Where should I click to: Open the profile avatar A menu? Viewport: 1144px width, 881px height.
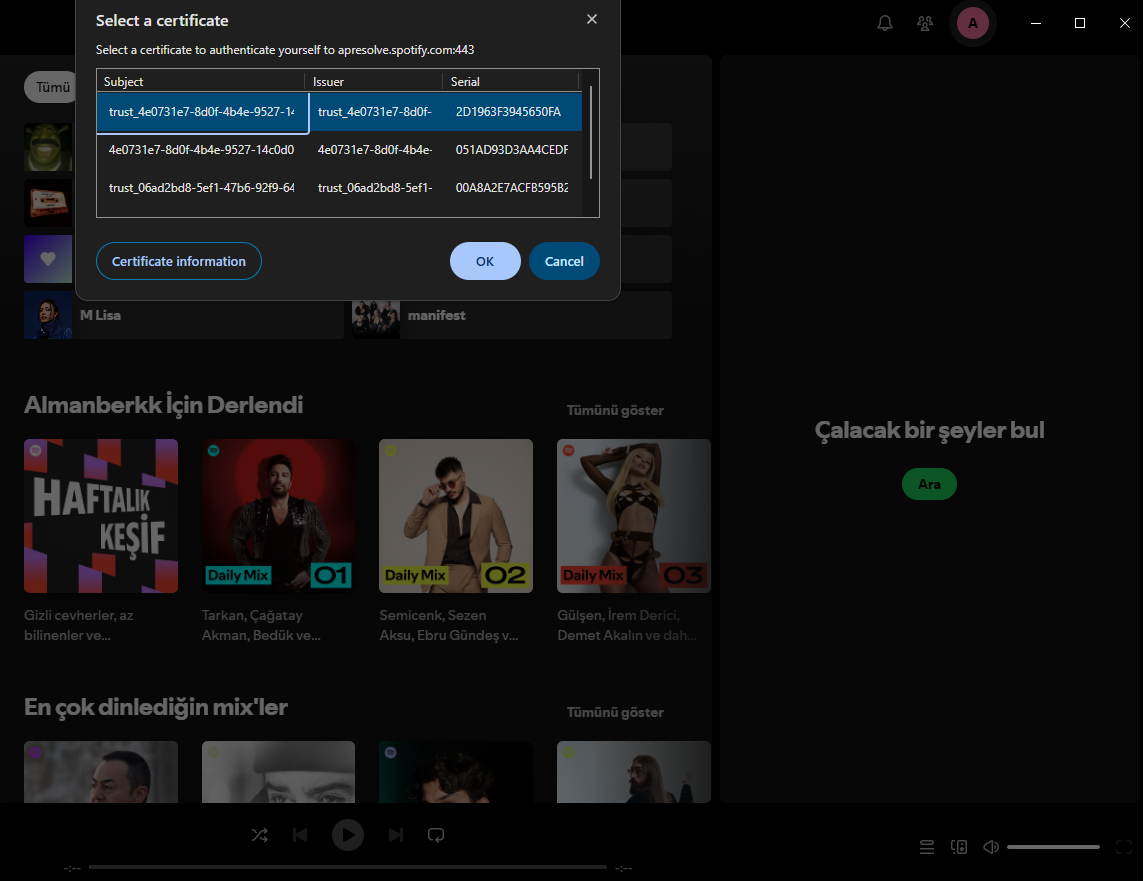pyautogui.click(x=973, y=23)
